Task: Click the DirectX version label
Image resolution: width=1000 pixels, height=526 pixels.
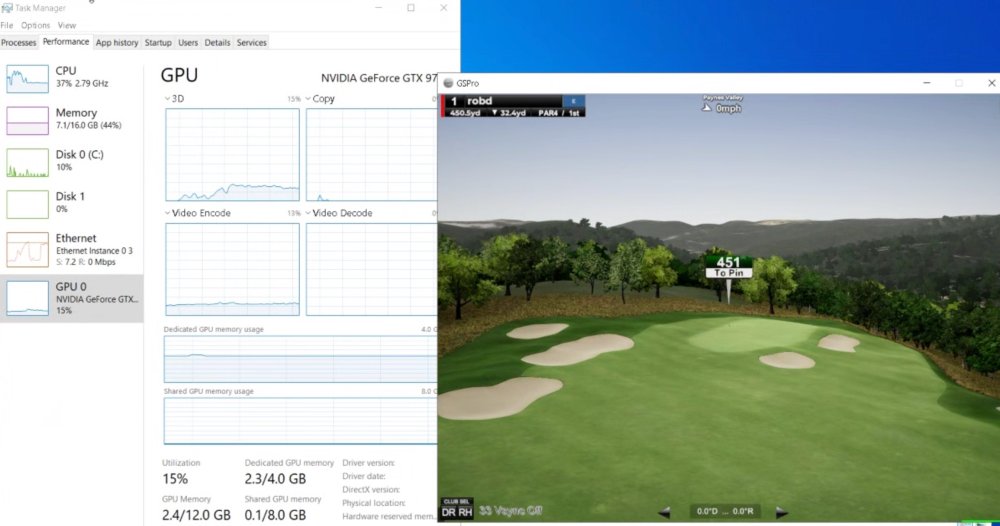Action: click(x=371, y=490)
